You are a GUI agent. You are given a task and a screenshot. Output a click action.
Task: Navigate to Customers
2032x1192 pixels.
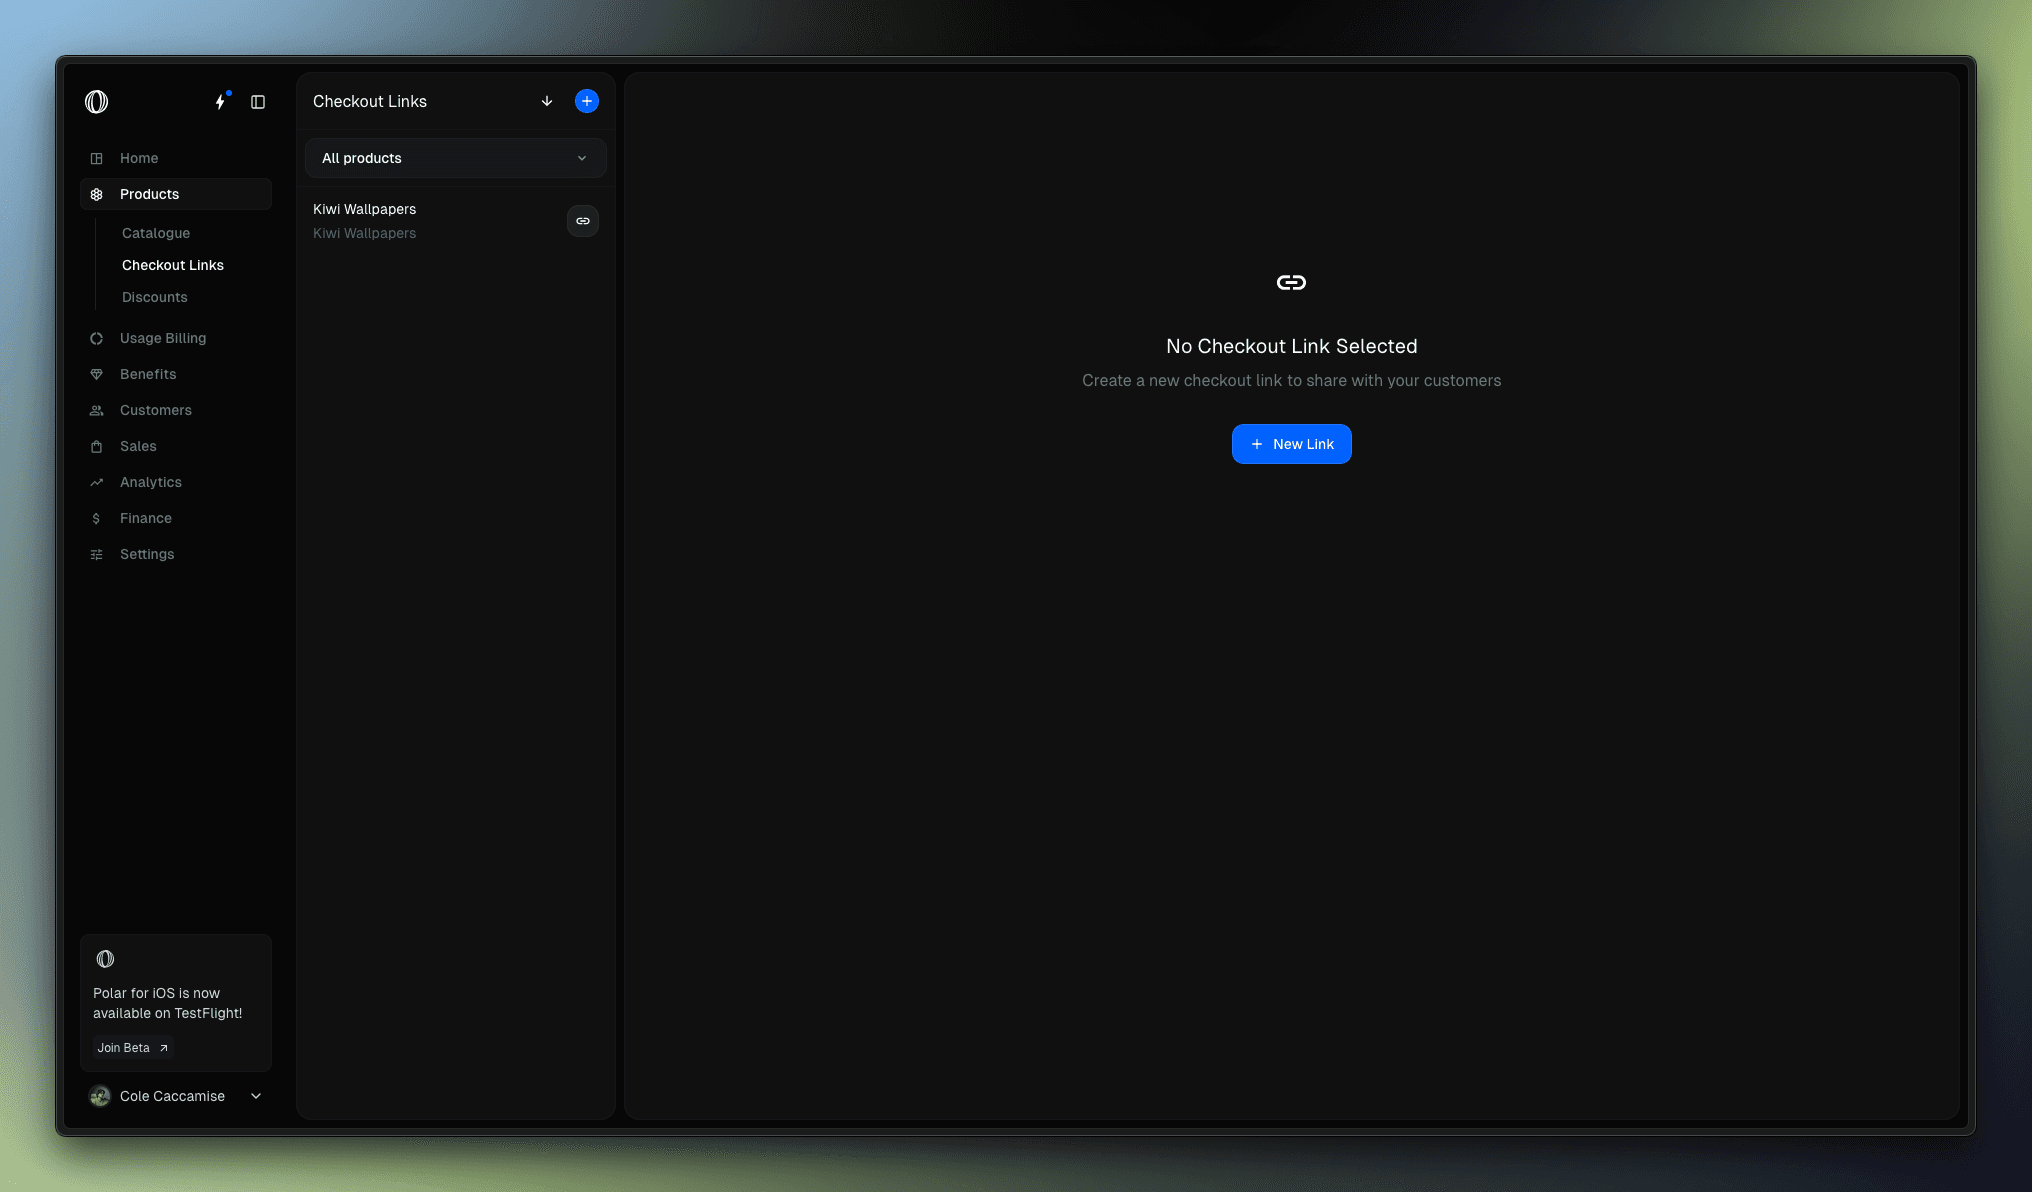click(176, 410)
